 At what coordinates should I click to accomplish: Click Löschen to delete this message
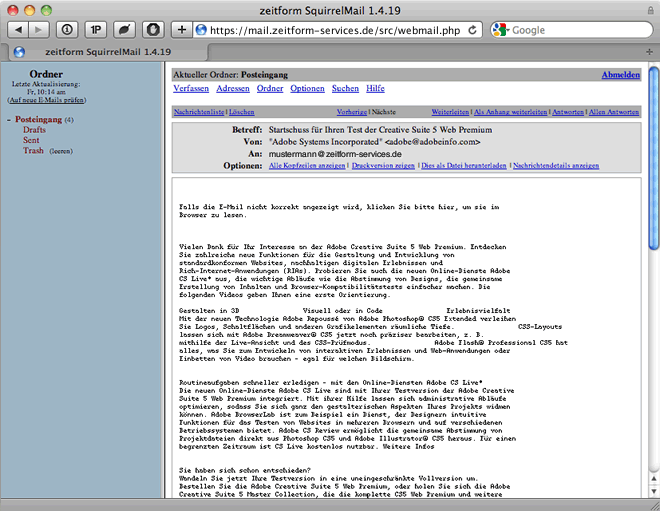pyautogui.click(x=242, y=112)
